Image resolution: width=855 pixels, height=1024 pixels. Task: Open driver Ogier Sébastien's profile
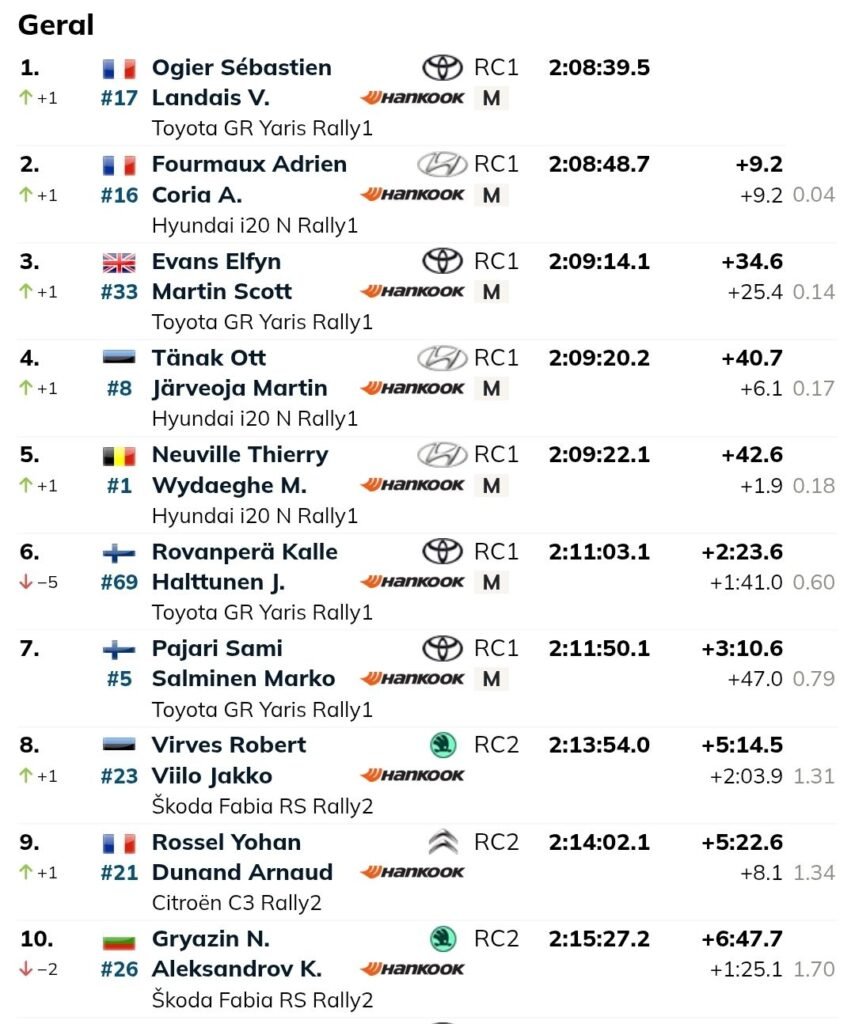(241, 68)
